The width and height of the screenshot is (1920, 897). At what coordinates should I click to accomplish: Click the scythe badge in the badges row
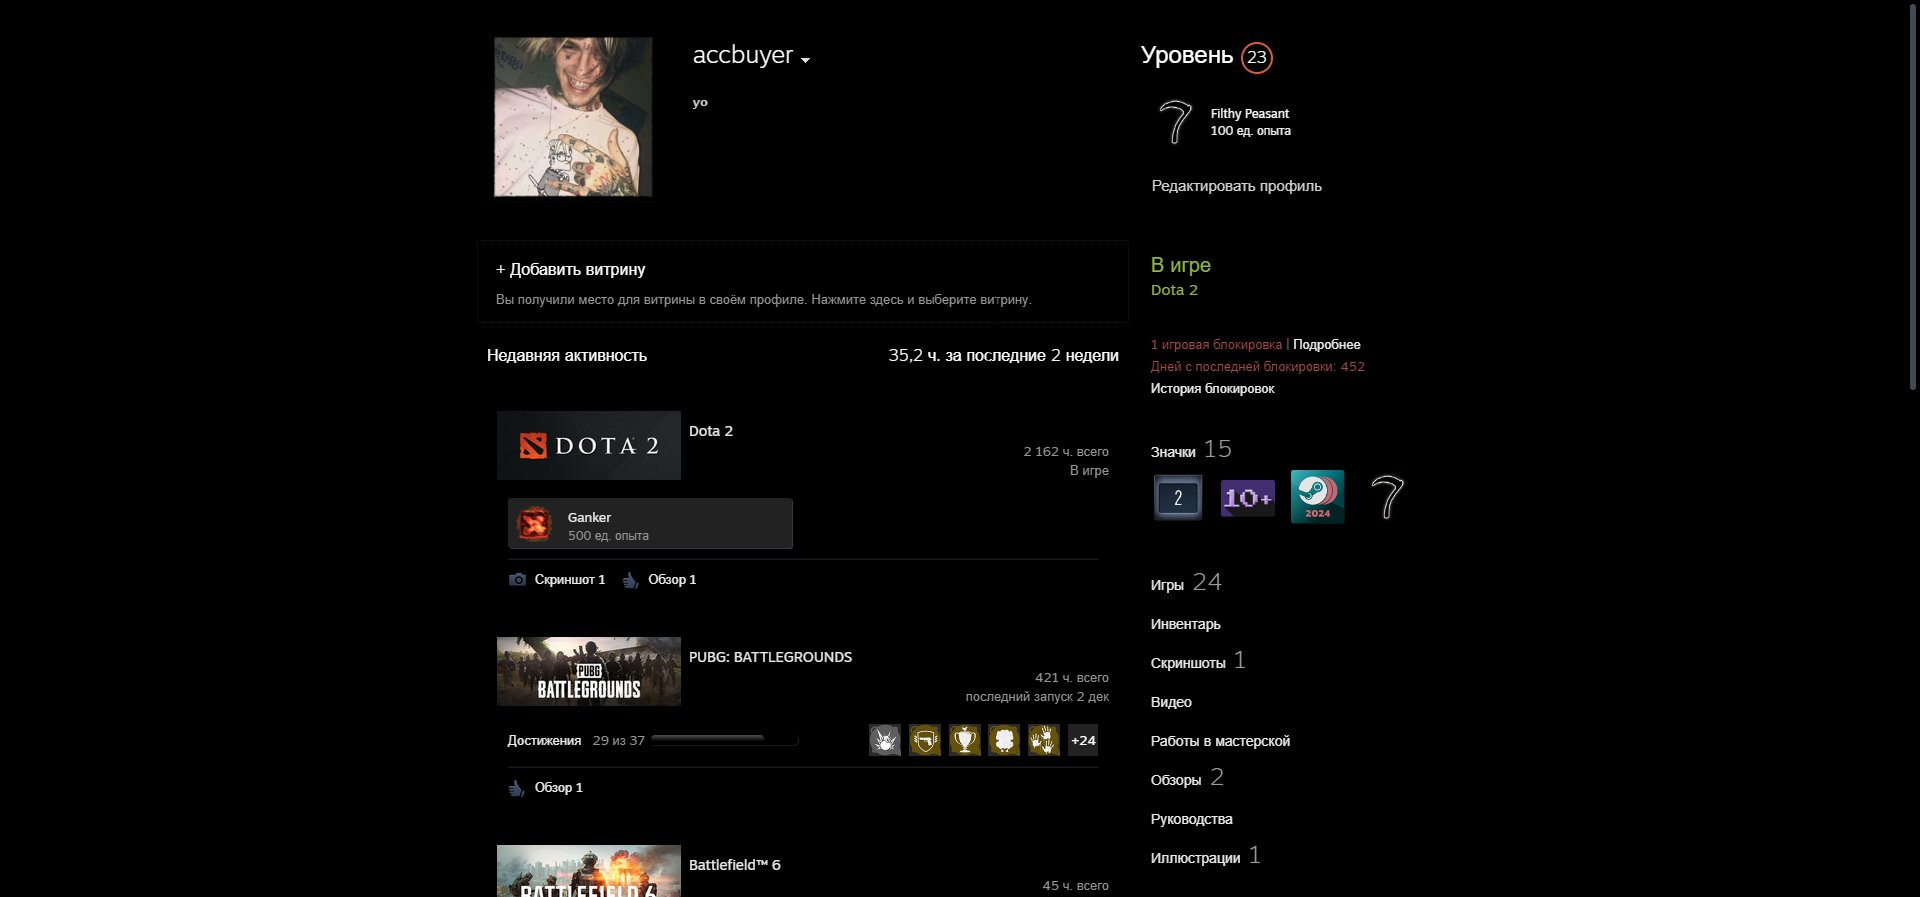pos(1386,497)
